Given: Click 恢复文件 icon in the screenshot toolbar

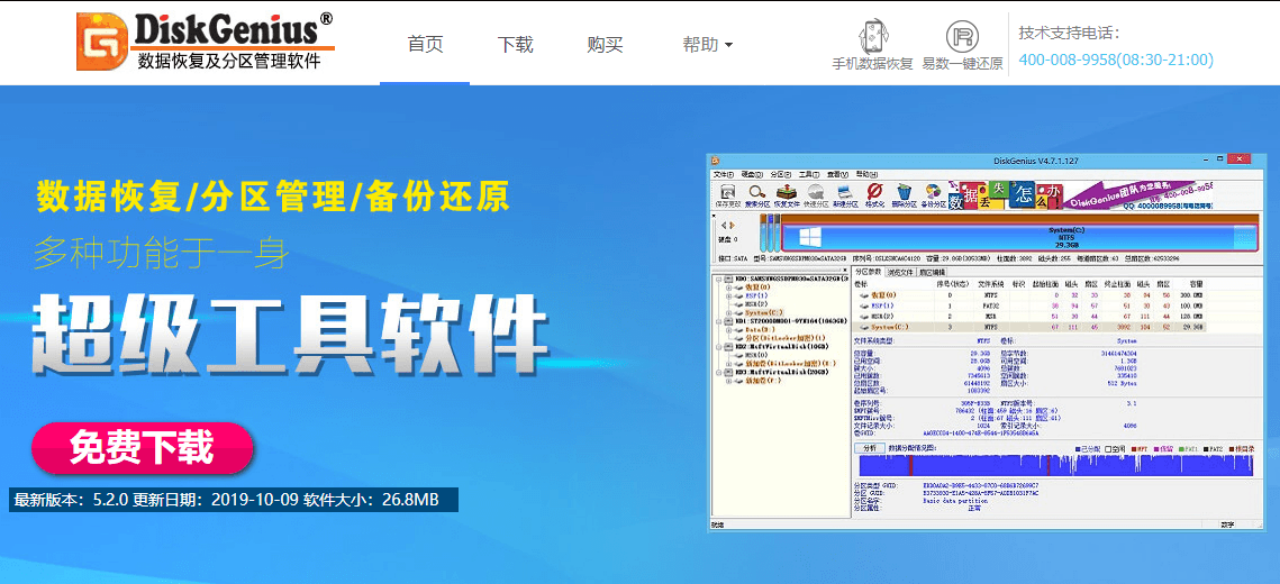Looking at the screenshot, I should [x=787, y=195].
